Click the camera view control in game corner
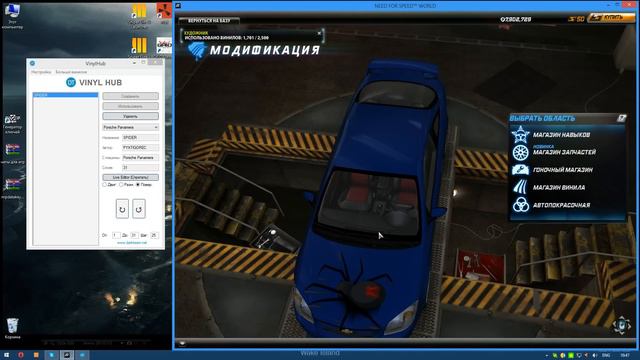The height and width of the screenshot is (360, 640). [622, 325]
